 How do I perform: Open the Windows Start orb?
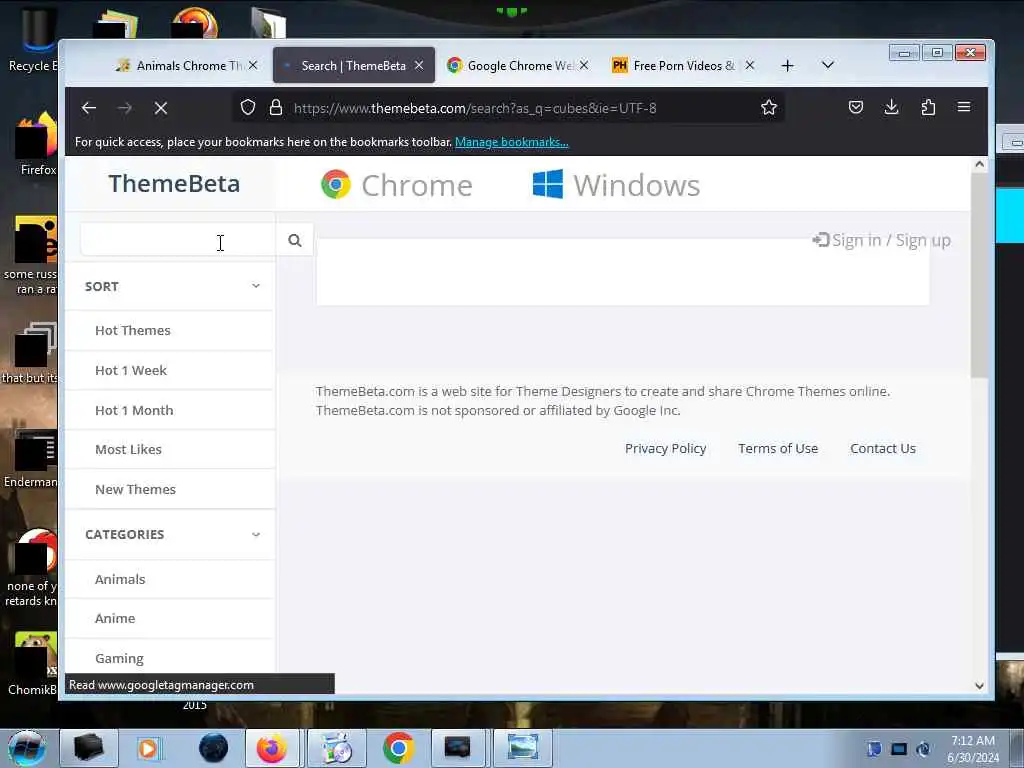point(27,748)
